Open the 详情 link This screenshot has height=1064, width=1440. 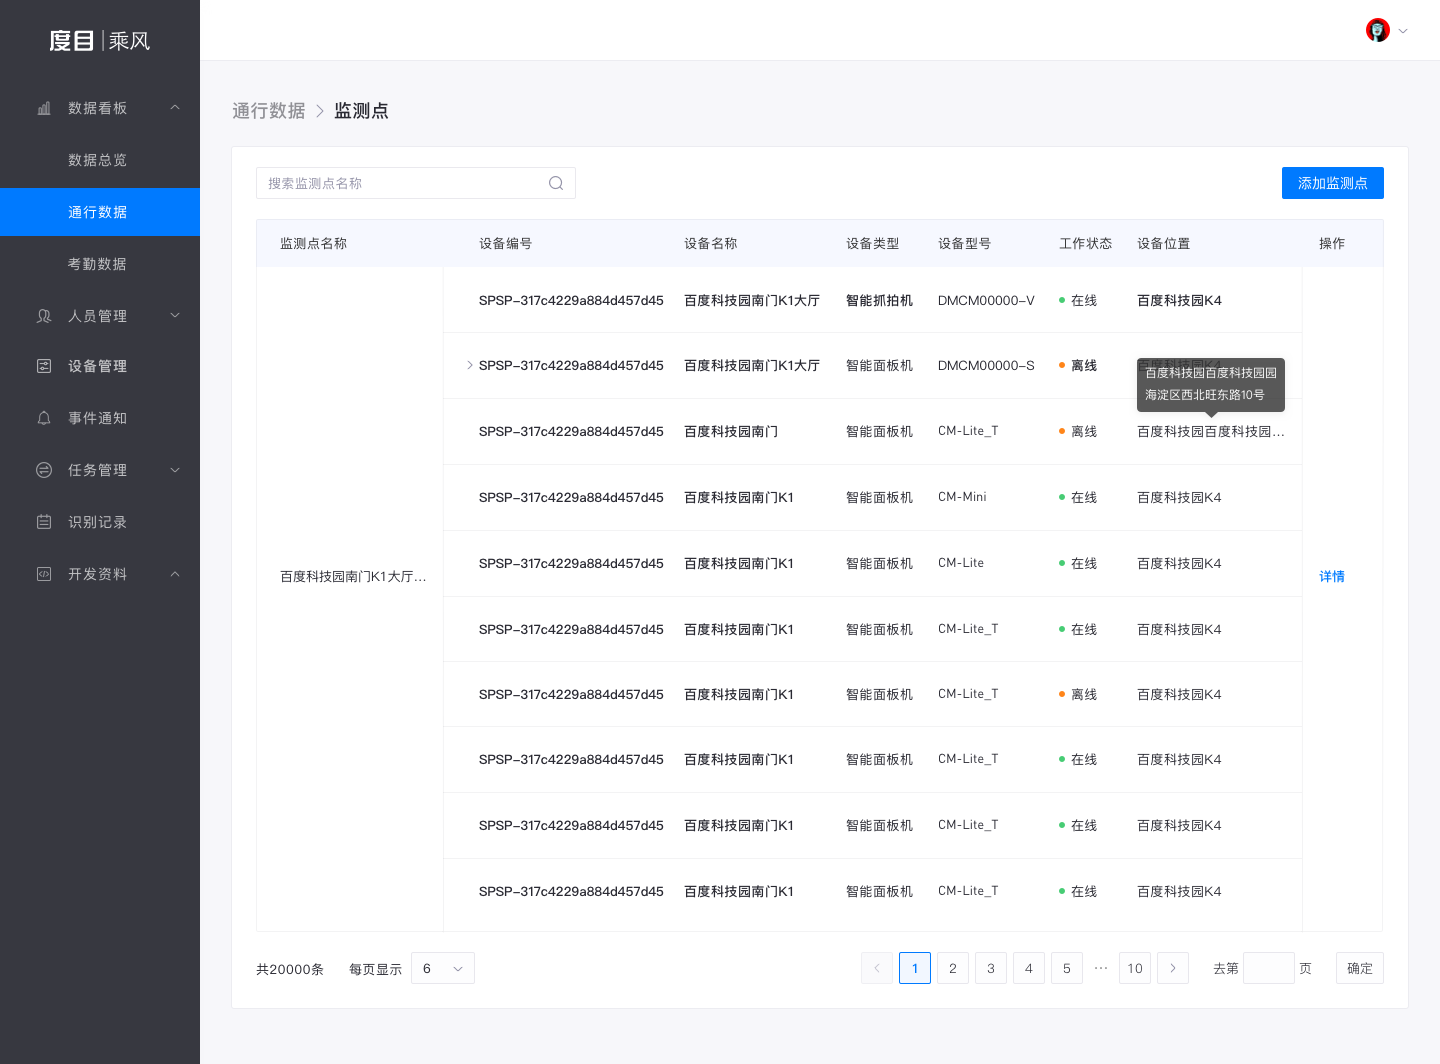(x=1331, y=577)
